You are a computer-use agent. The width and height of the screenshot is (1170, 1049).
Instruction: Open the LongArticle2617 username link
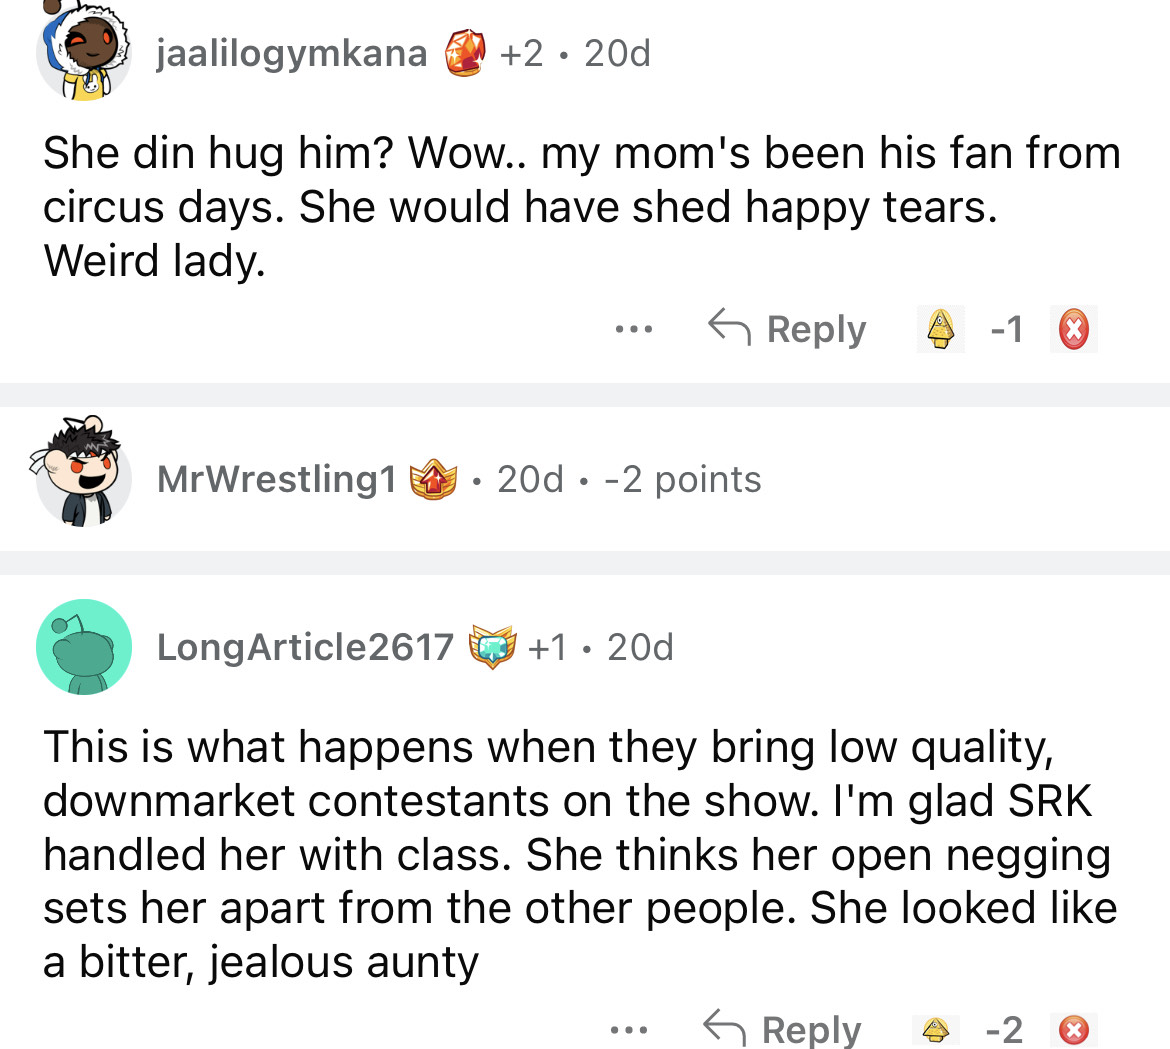tap(305, 647)
